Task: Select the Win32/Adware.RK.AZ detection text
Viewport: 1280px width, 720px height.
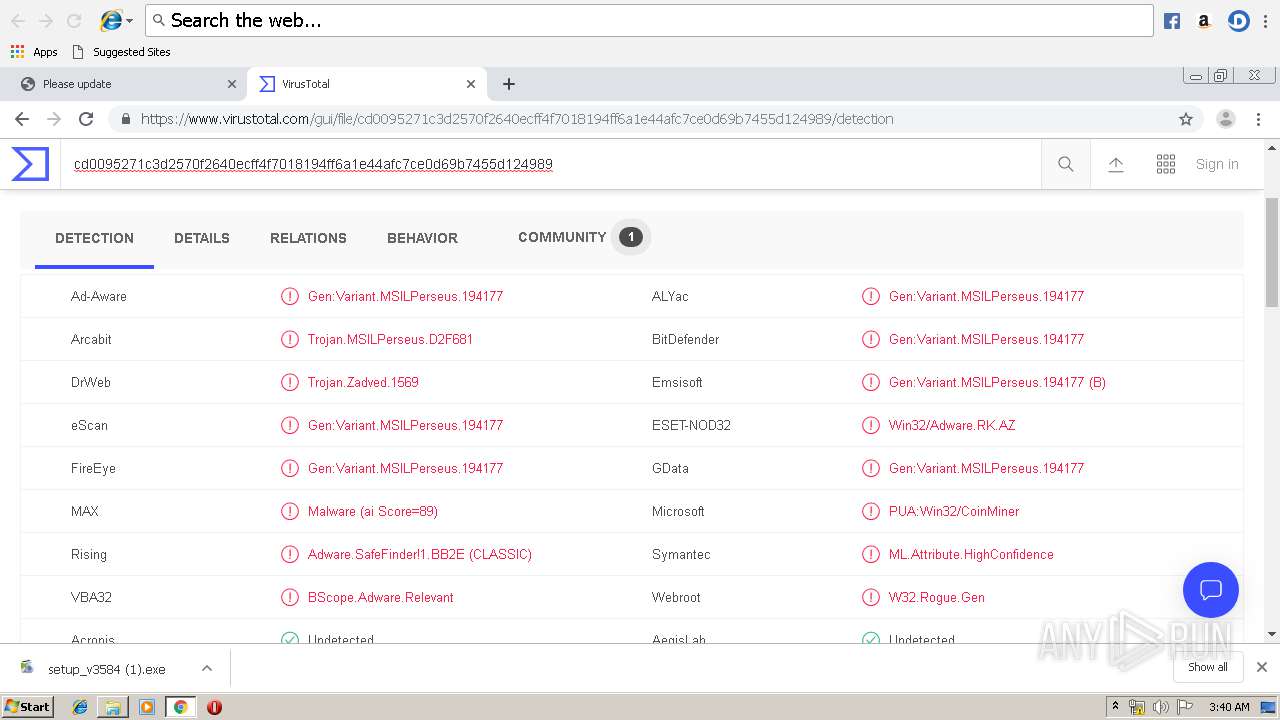Action: click(952, 425)
